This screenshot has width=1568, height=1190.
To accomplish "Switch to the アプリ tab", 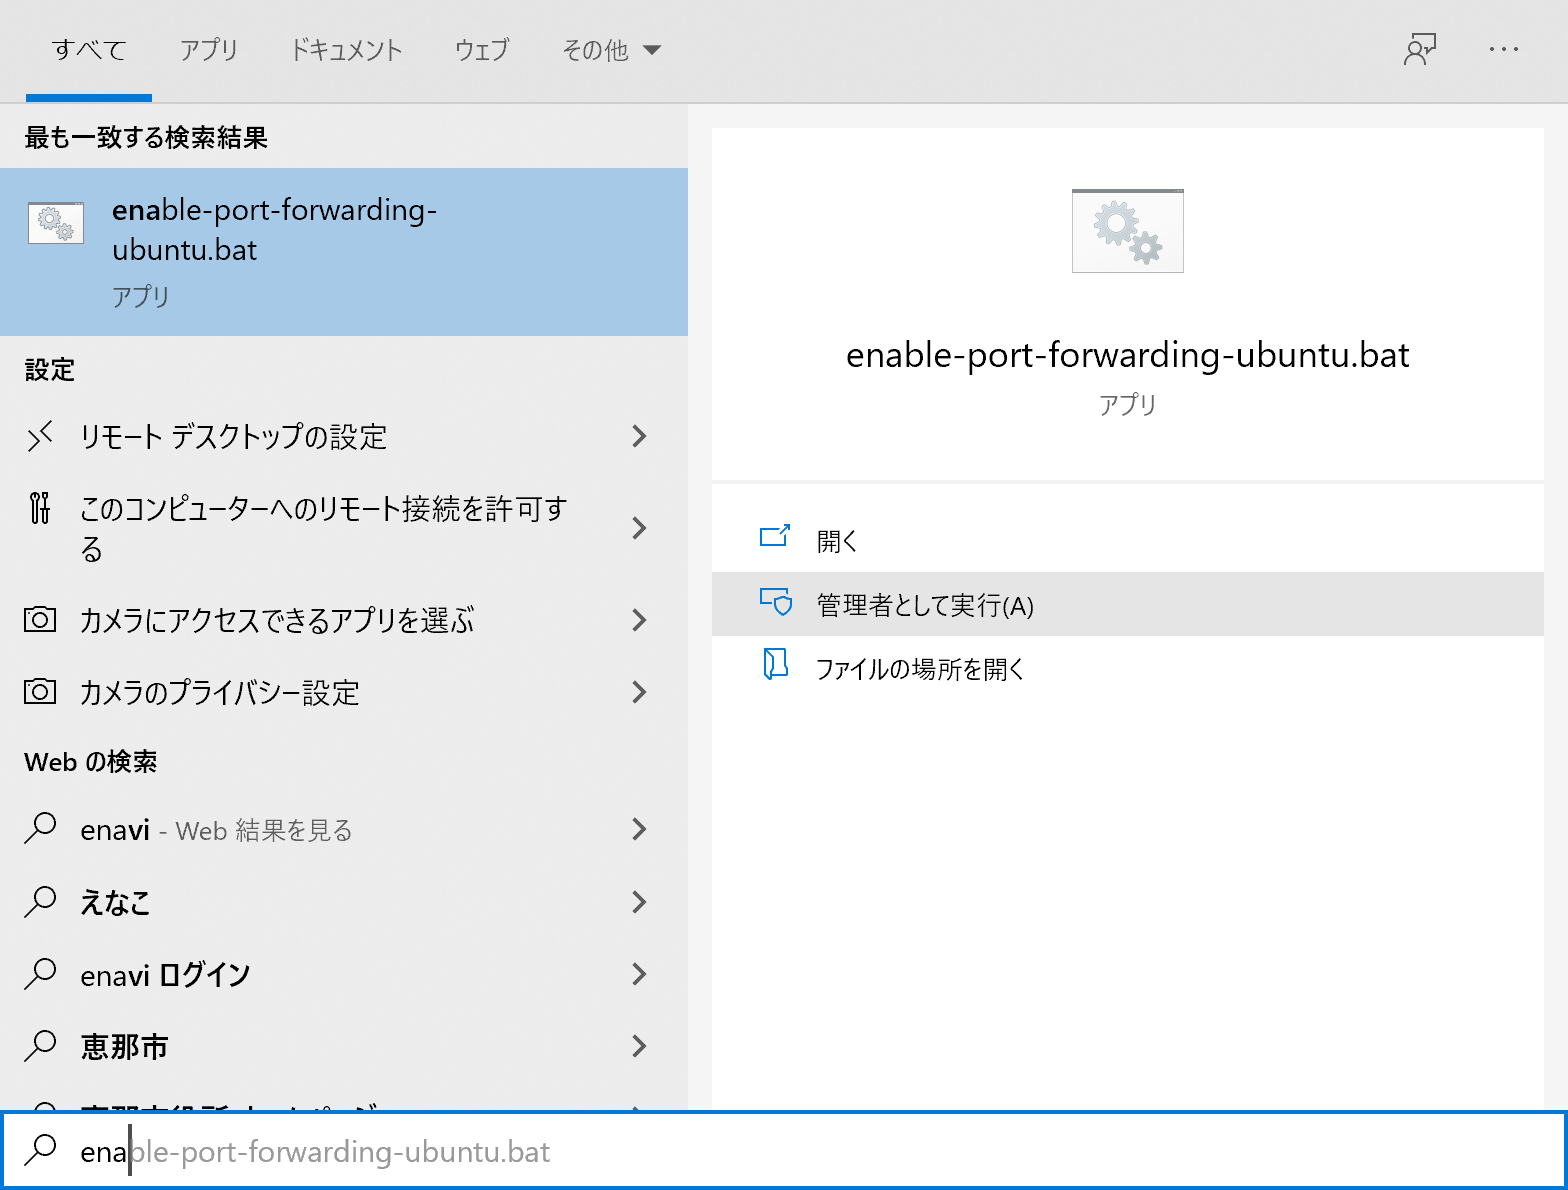I will (x=209, y=50).
